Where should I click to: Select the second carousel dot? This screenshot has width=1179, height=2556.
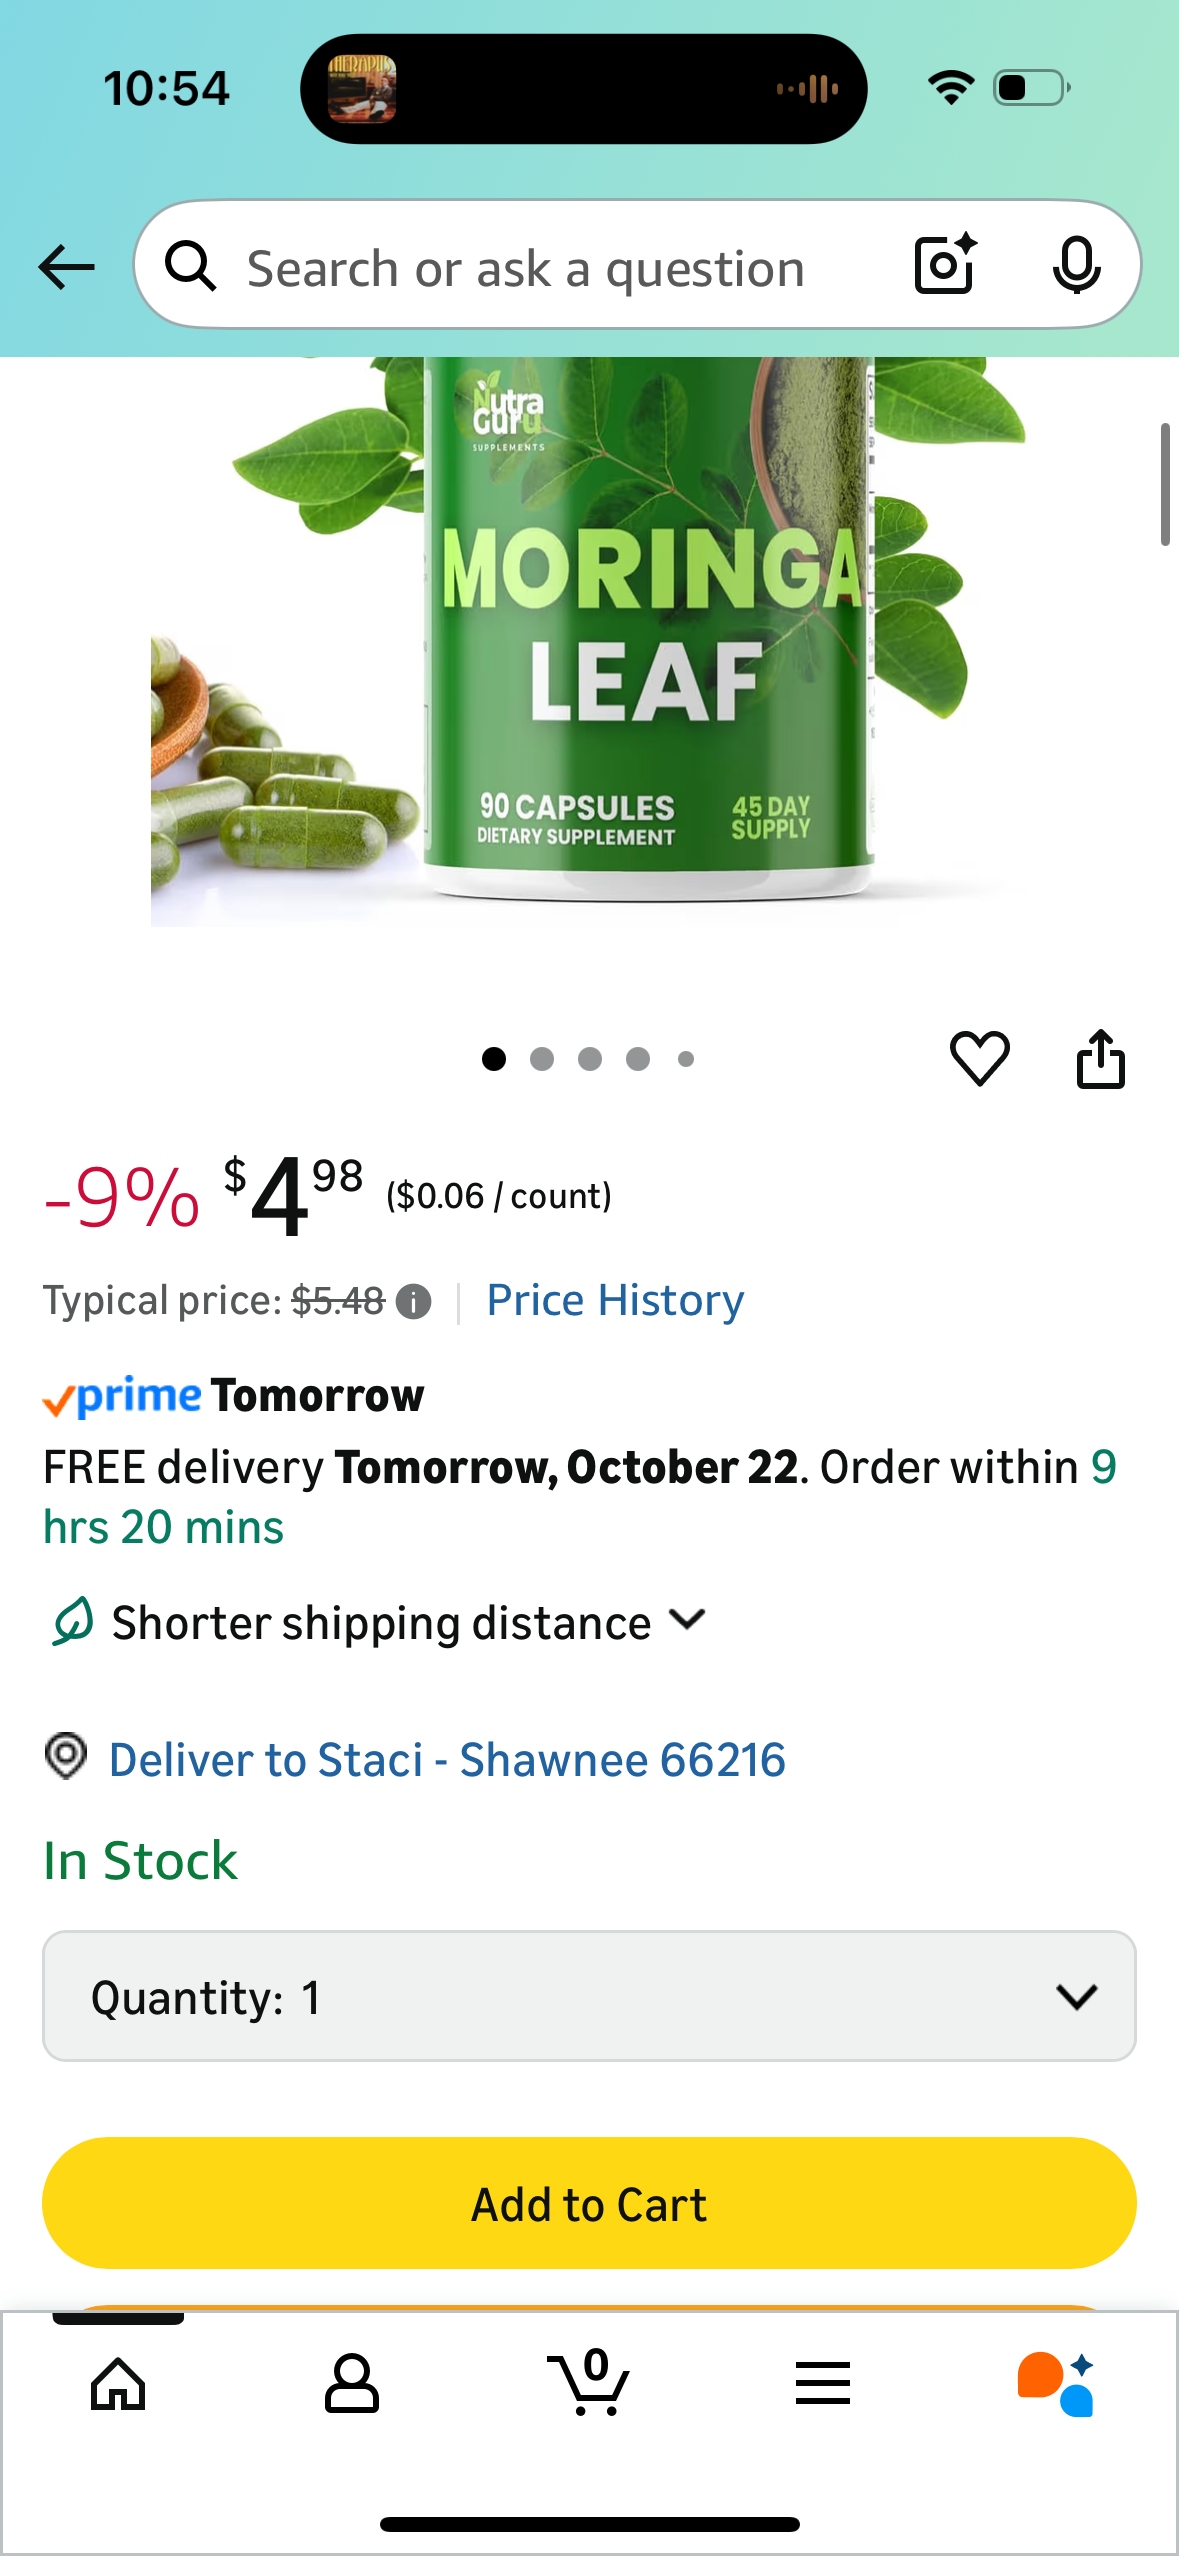tap(541, 1059)
